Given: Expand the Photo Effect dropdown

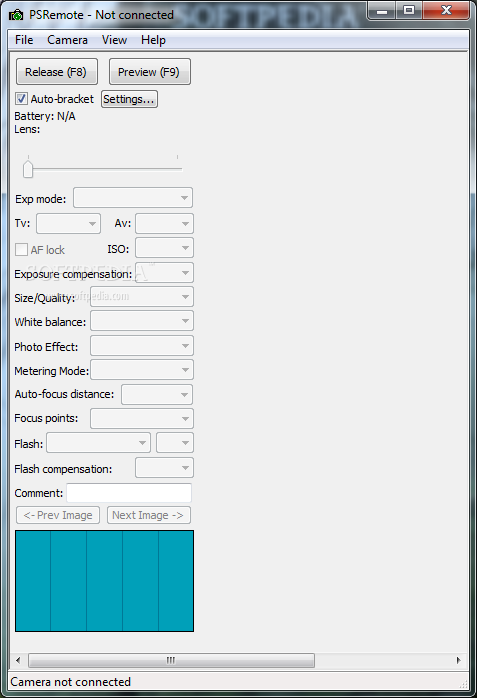Looking at the screenshot, I should [x=142, y=346].
